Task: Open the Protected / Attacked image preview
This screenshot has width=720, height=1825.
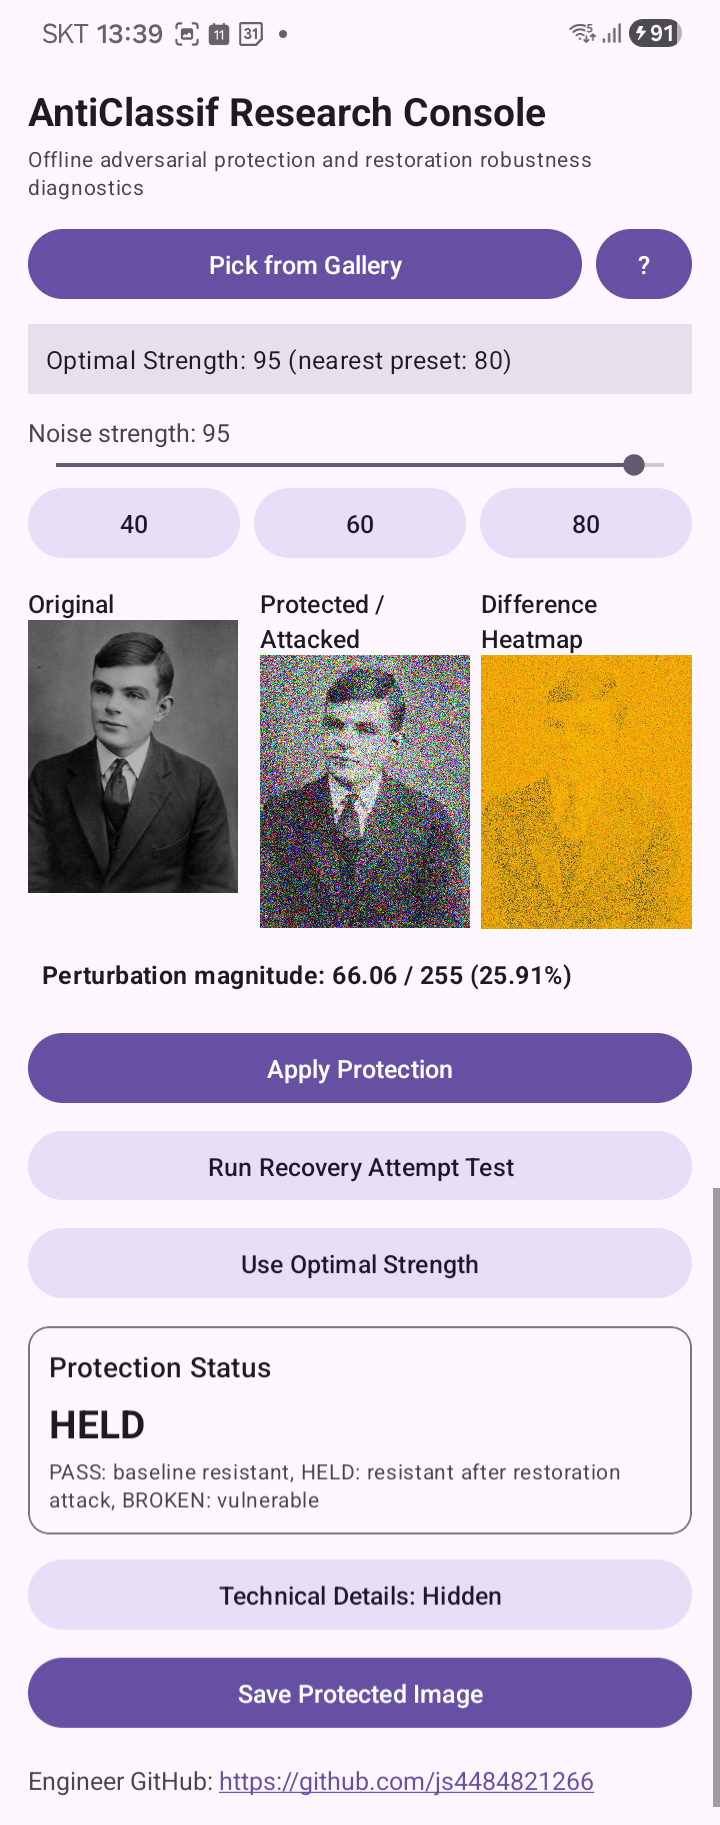Action: [x=365, y=791]
